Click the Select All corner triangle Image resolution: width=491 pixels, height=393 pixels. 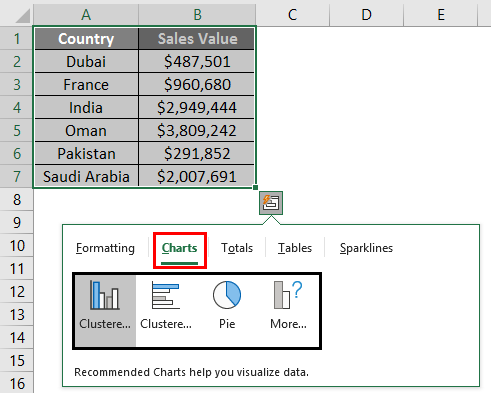pyautogui.click(x=22, y=15)
